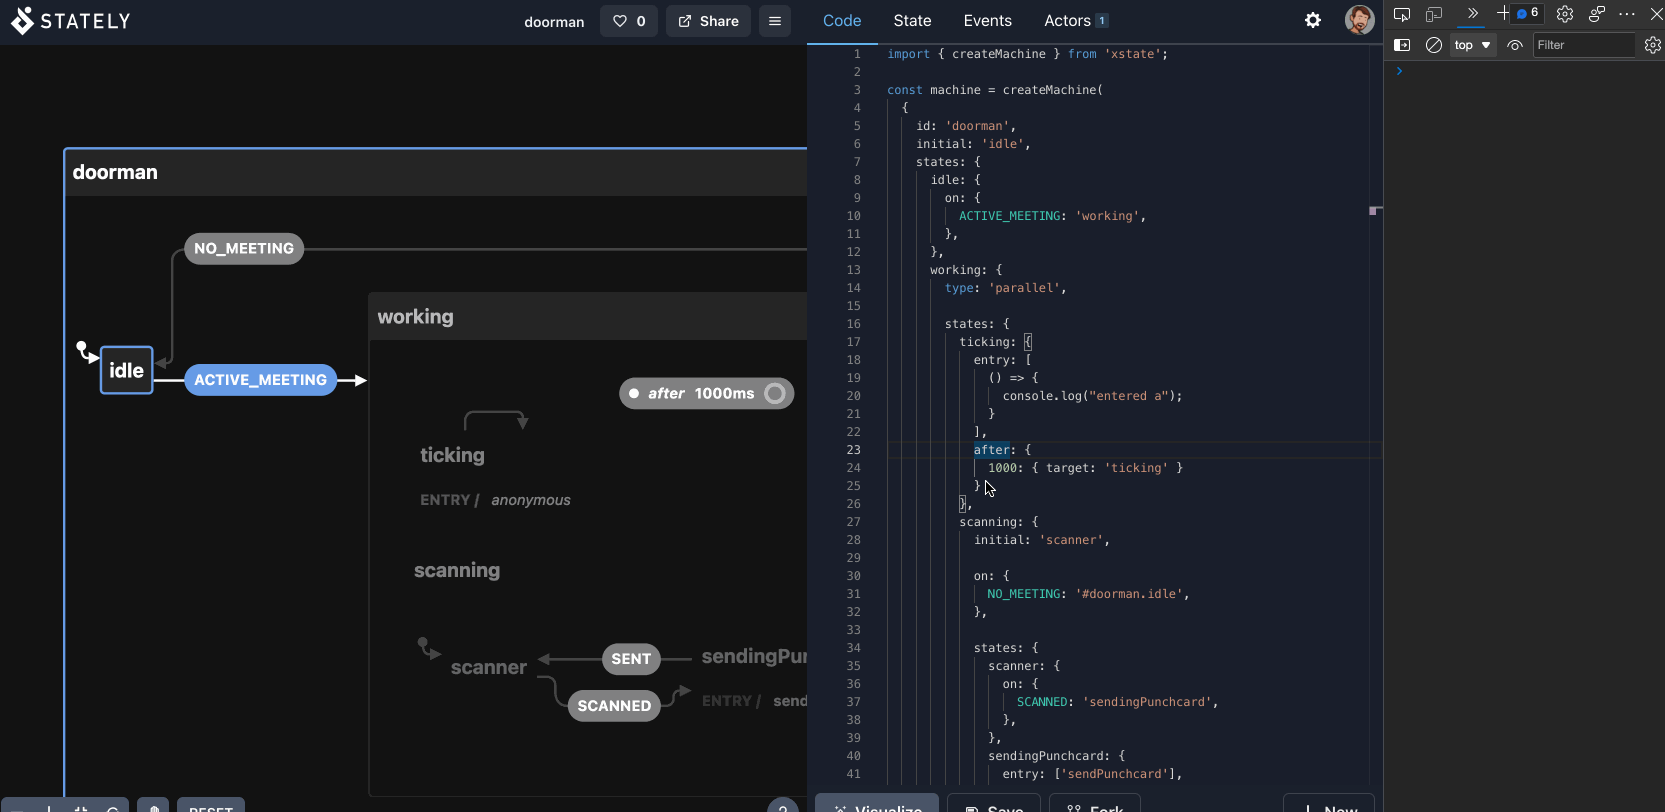
Task: Open the top context dropdown
Action: (x=1473, y=45)
